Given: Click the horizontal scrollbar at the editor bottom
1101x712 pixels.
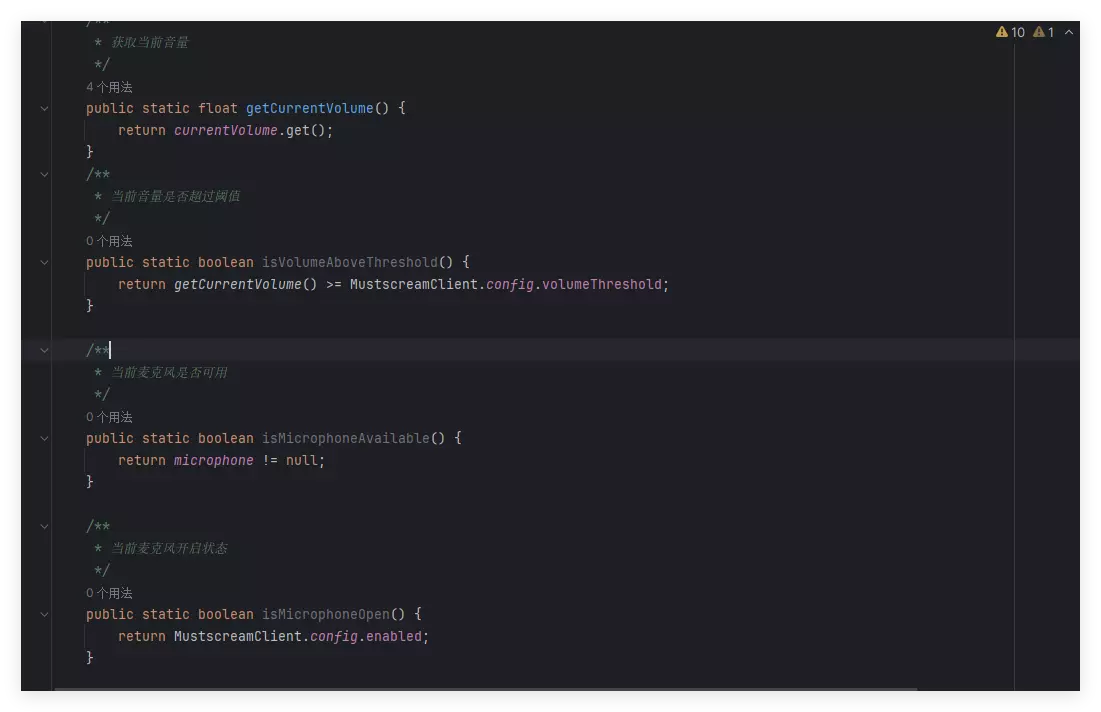Looking at the screenshot, I should click(486, 689).
